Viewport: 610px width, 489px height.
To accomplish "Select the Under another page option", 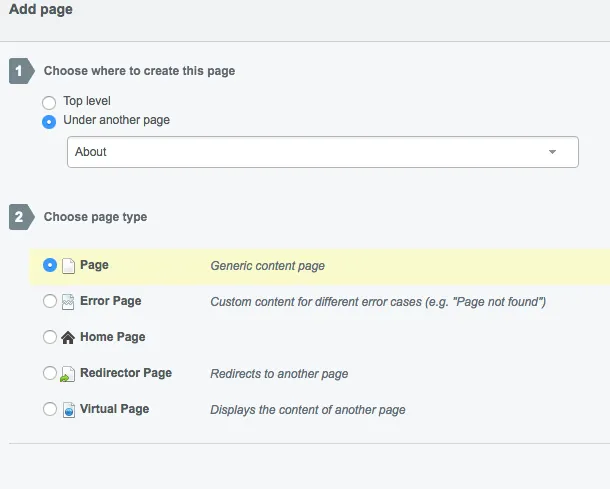I will click(49, 121).
